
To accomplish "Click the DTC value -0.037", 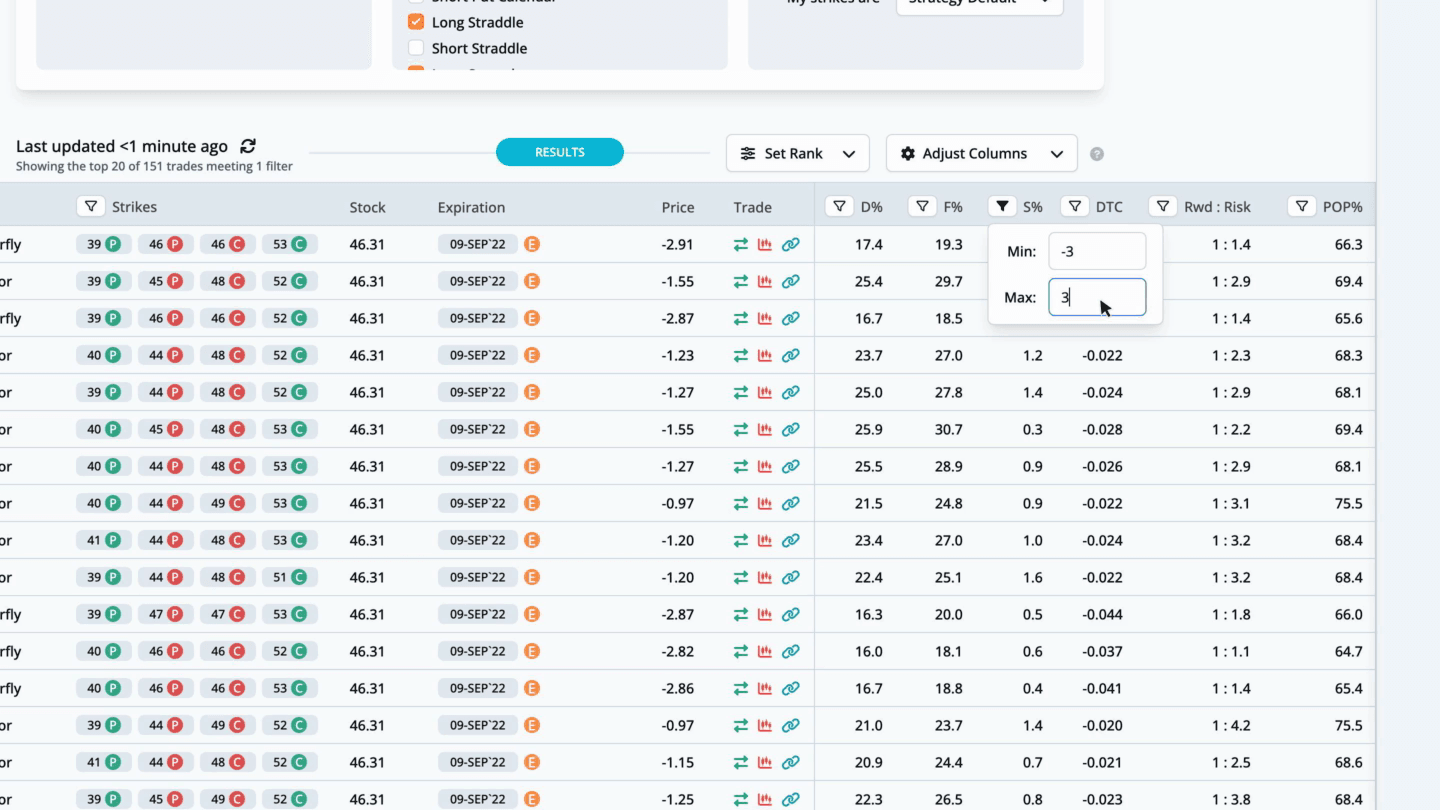I will [1102, 651].
